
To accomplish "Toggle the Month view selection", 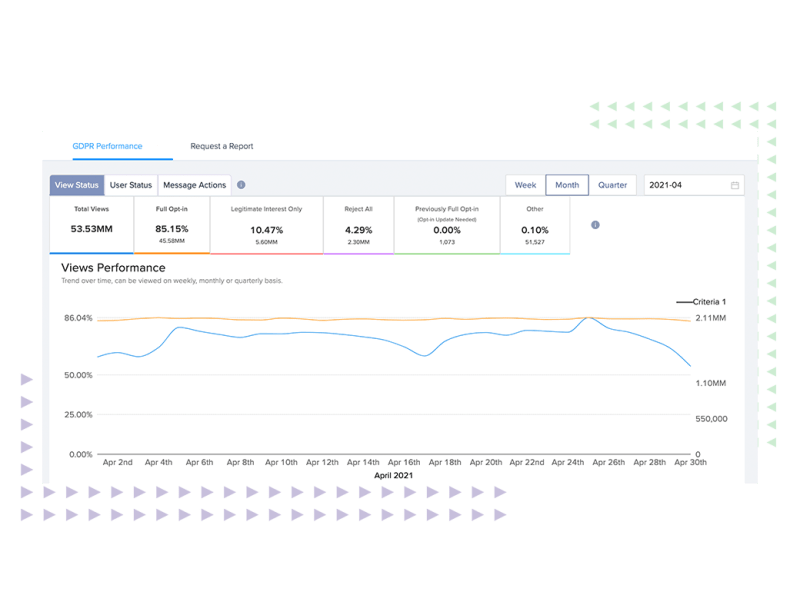I will [x=567, y=185].
